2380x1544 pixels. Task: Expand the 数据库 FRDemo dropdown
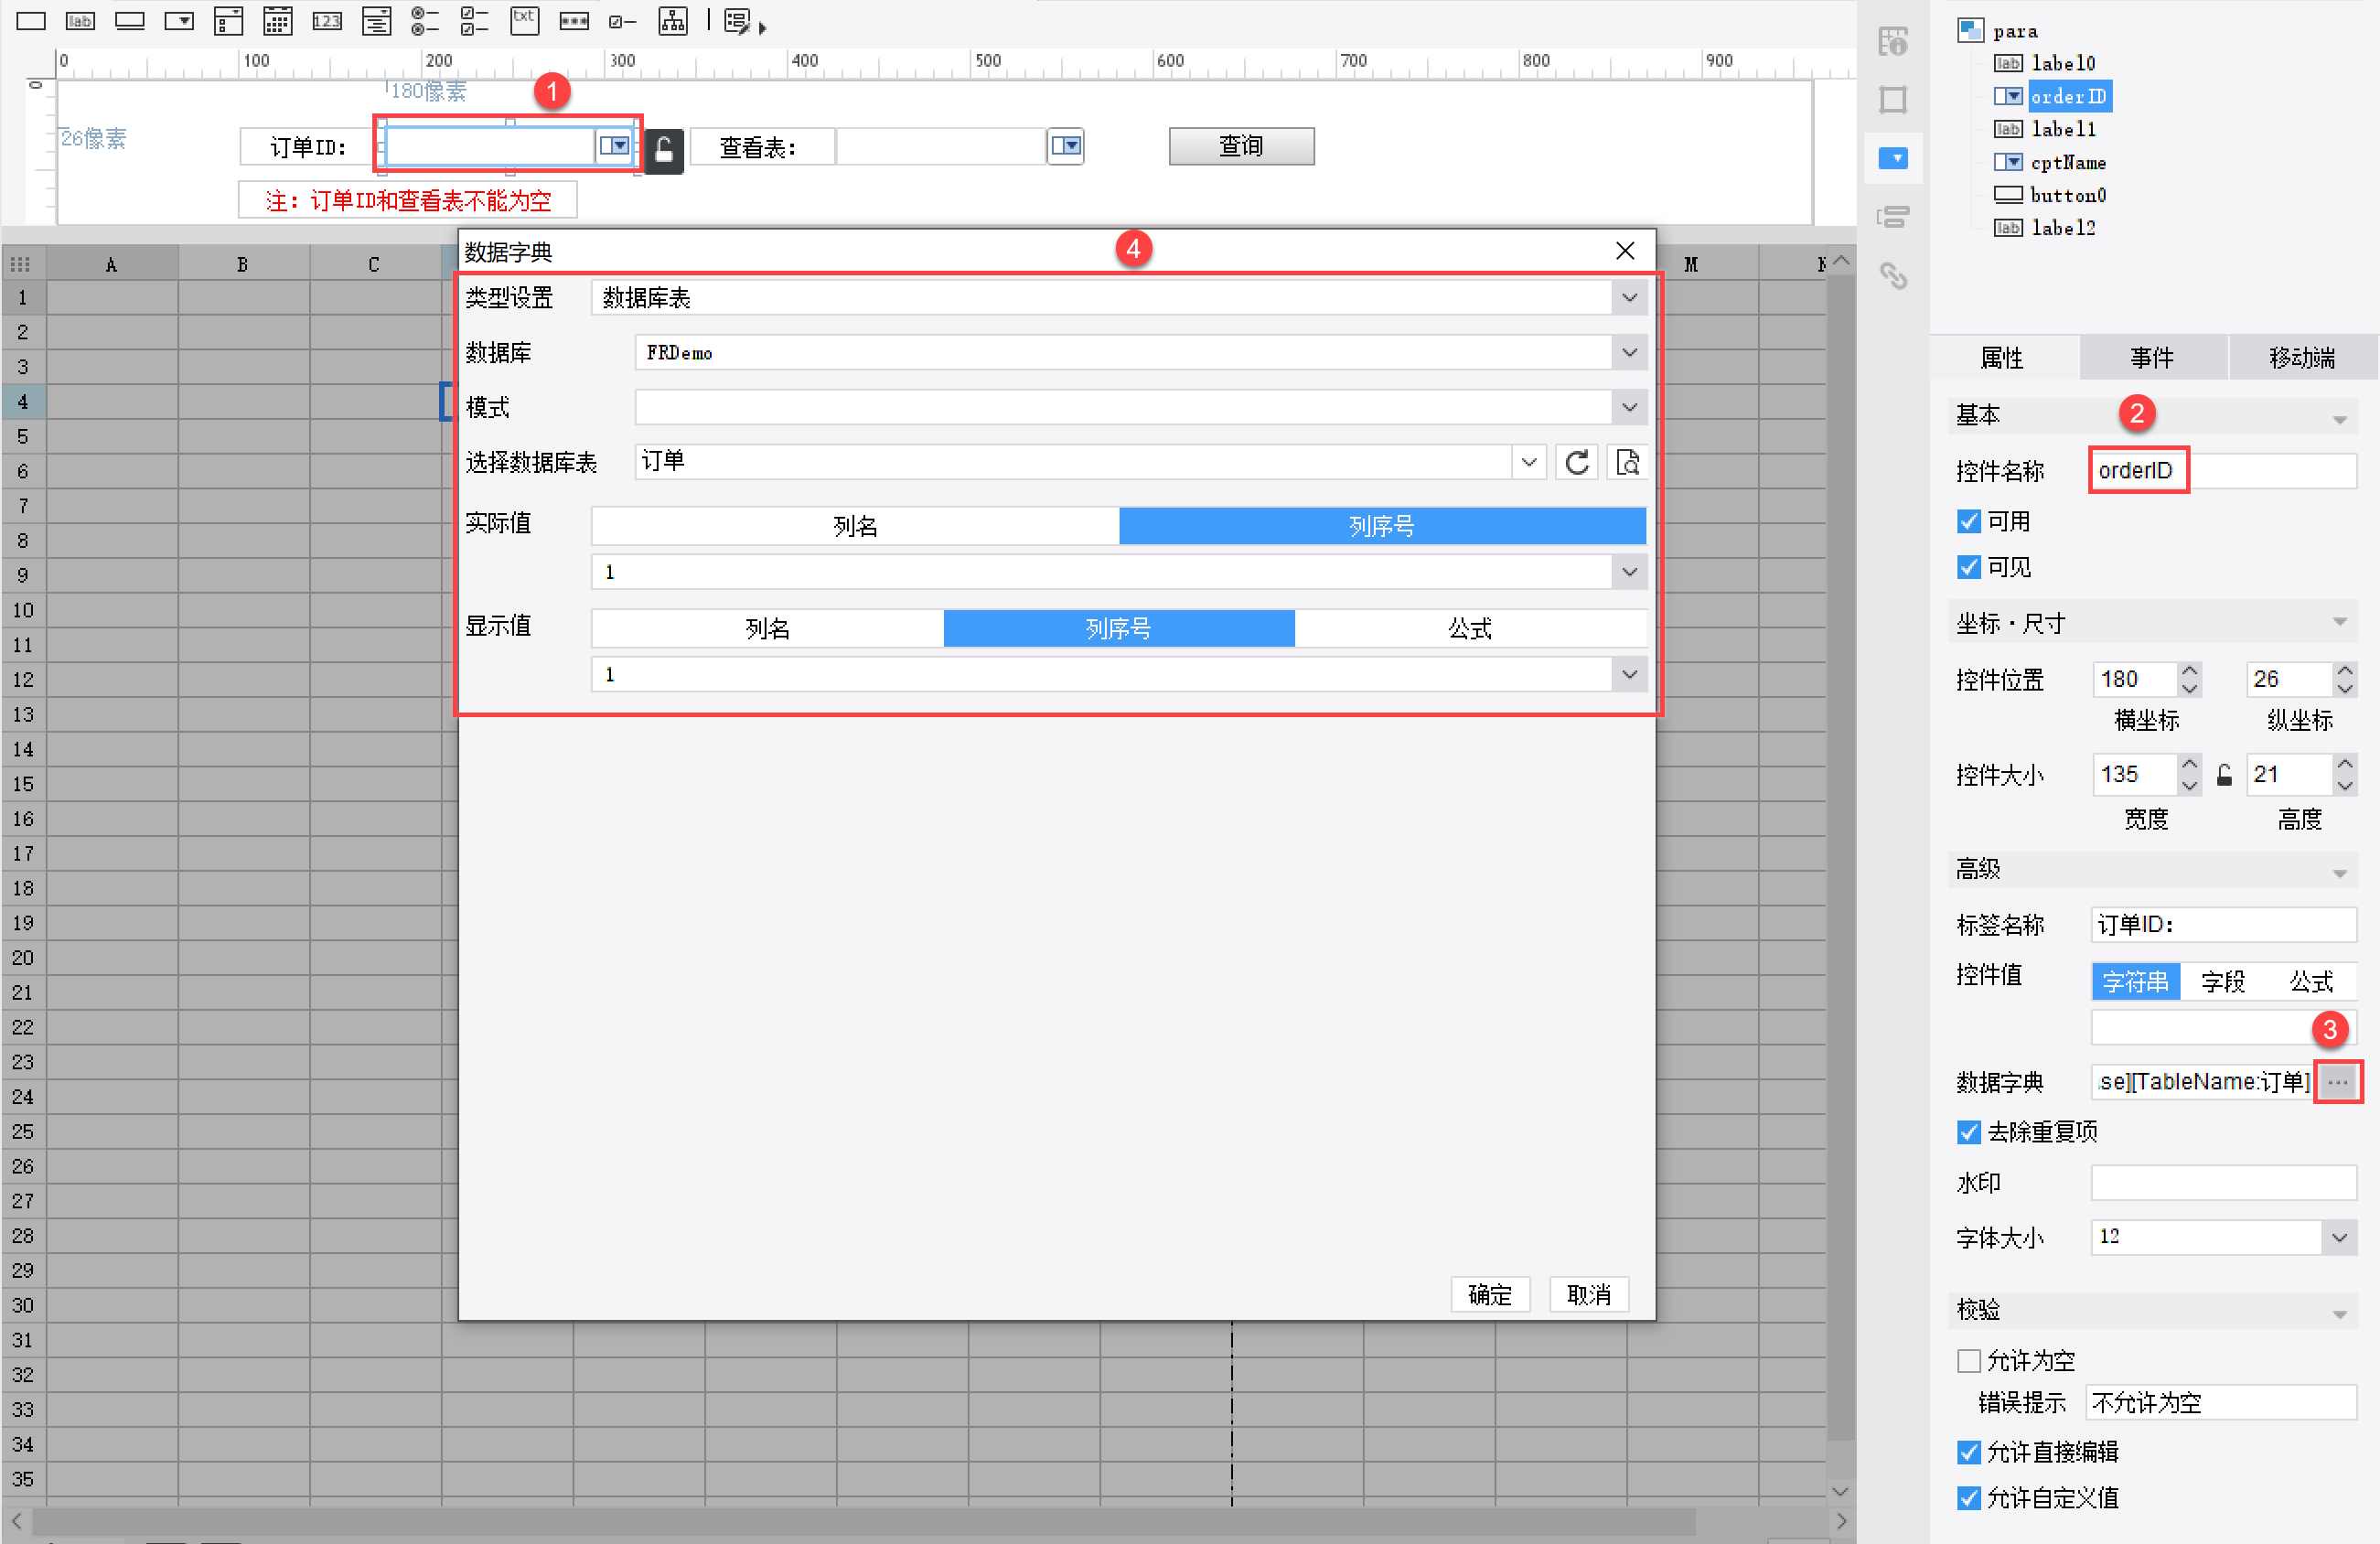[1629, 353]
